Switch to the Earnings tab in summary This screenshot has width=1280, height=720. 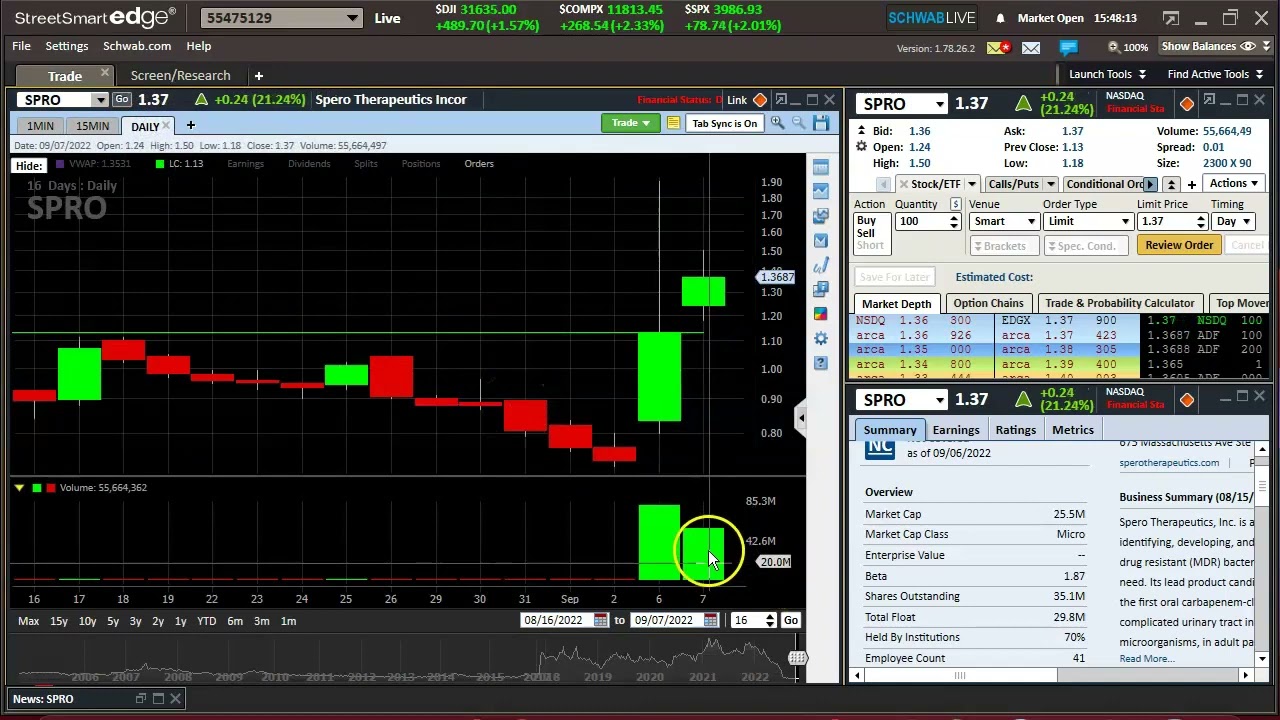point(956,430)
